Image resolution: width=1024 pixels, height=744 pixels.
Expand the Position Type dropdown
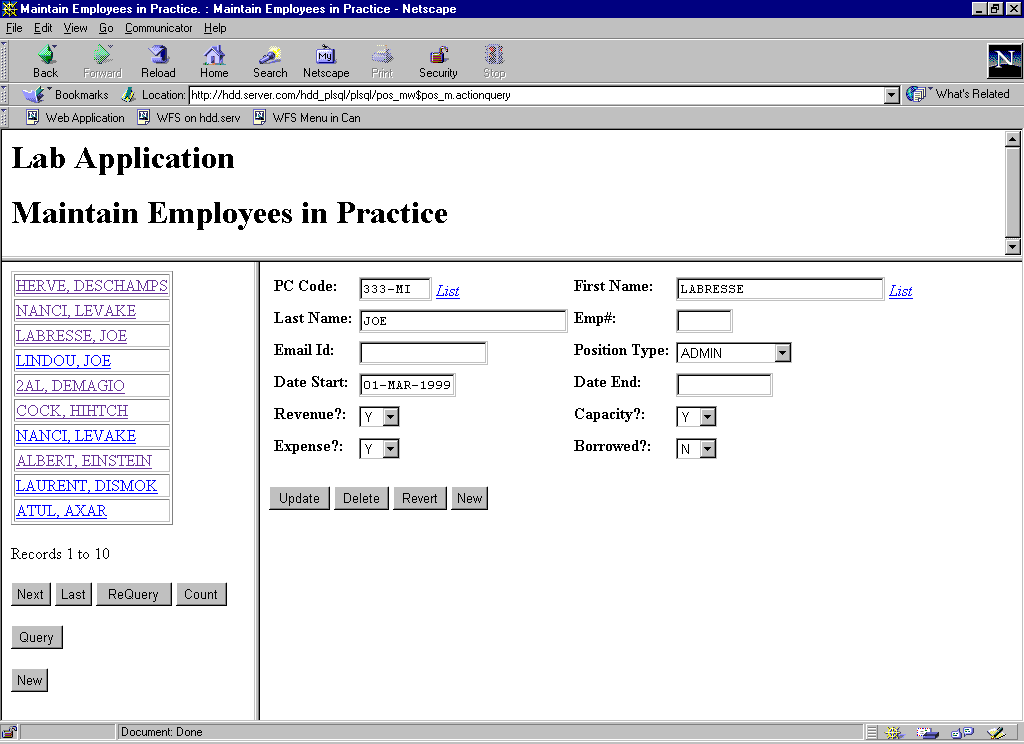(783, 353)
